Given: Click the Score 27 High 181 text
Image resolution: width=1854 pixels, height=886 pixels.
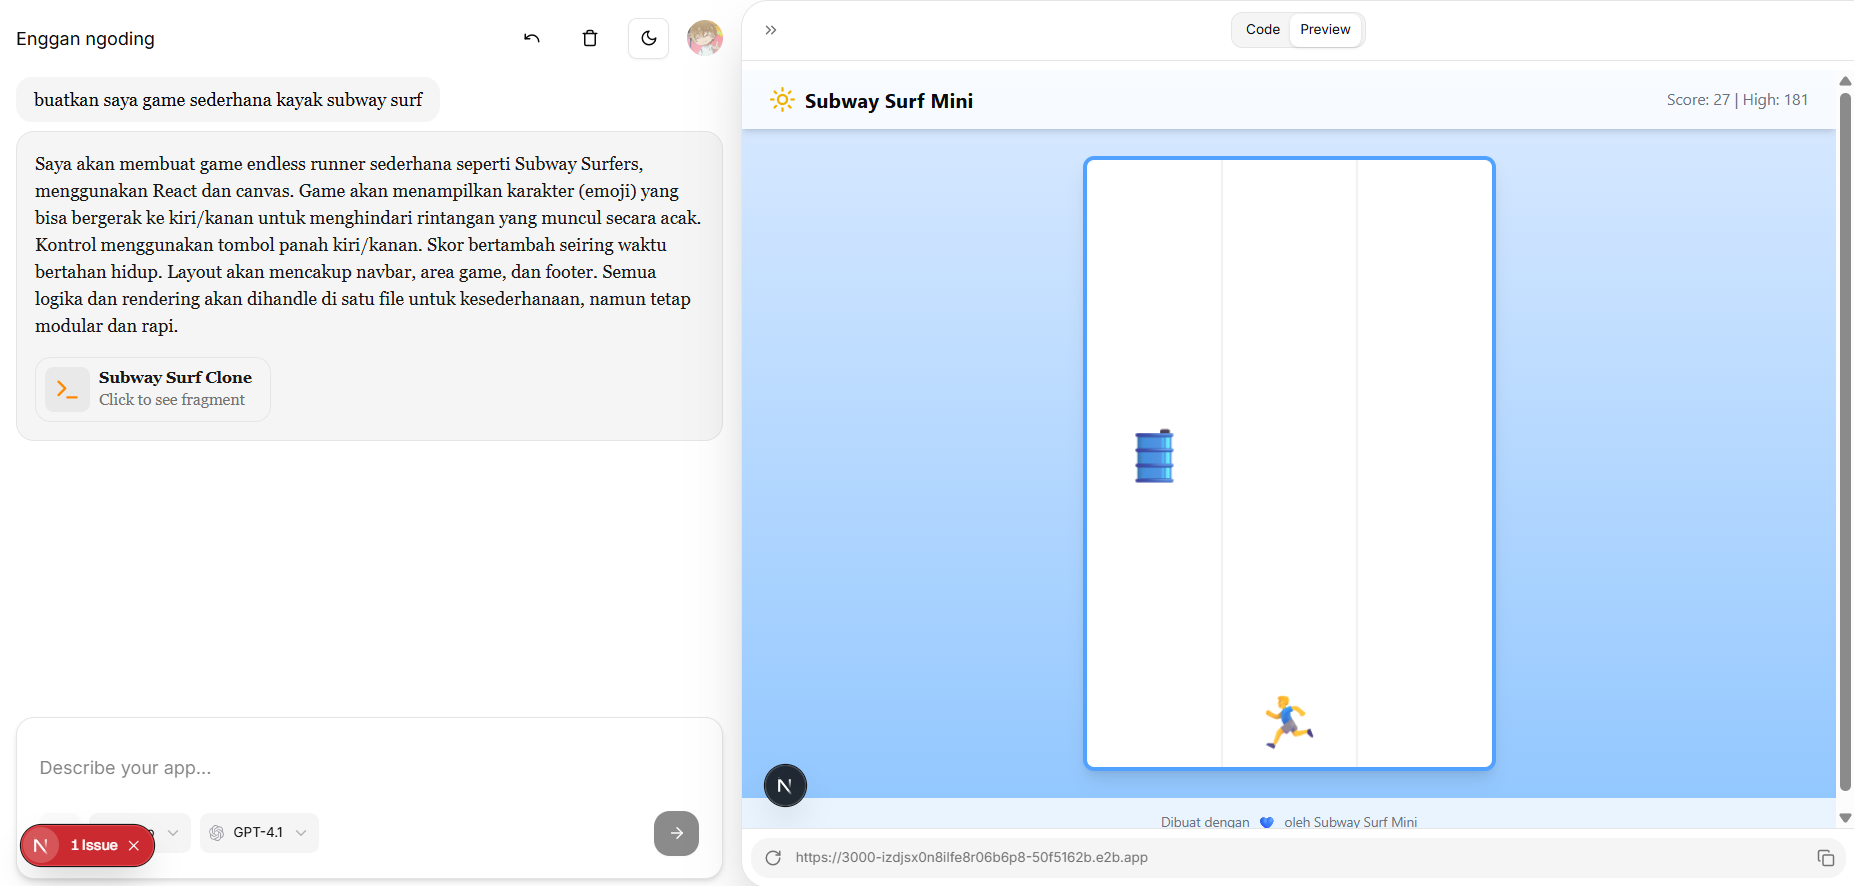Looking at the screenshot, I should (x=1737, y=100).
